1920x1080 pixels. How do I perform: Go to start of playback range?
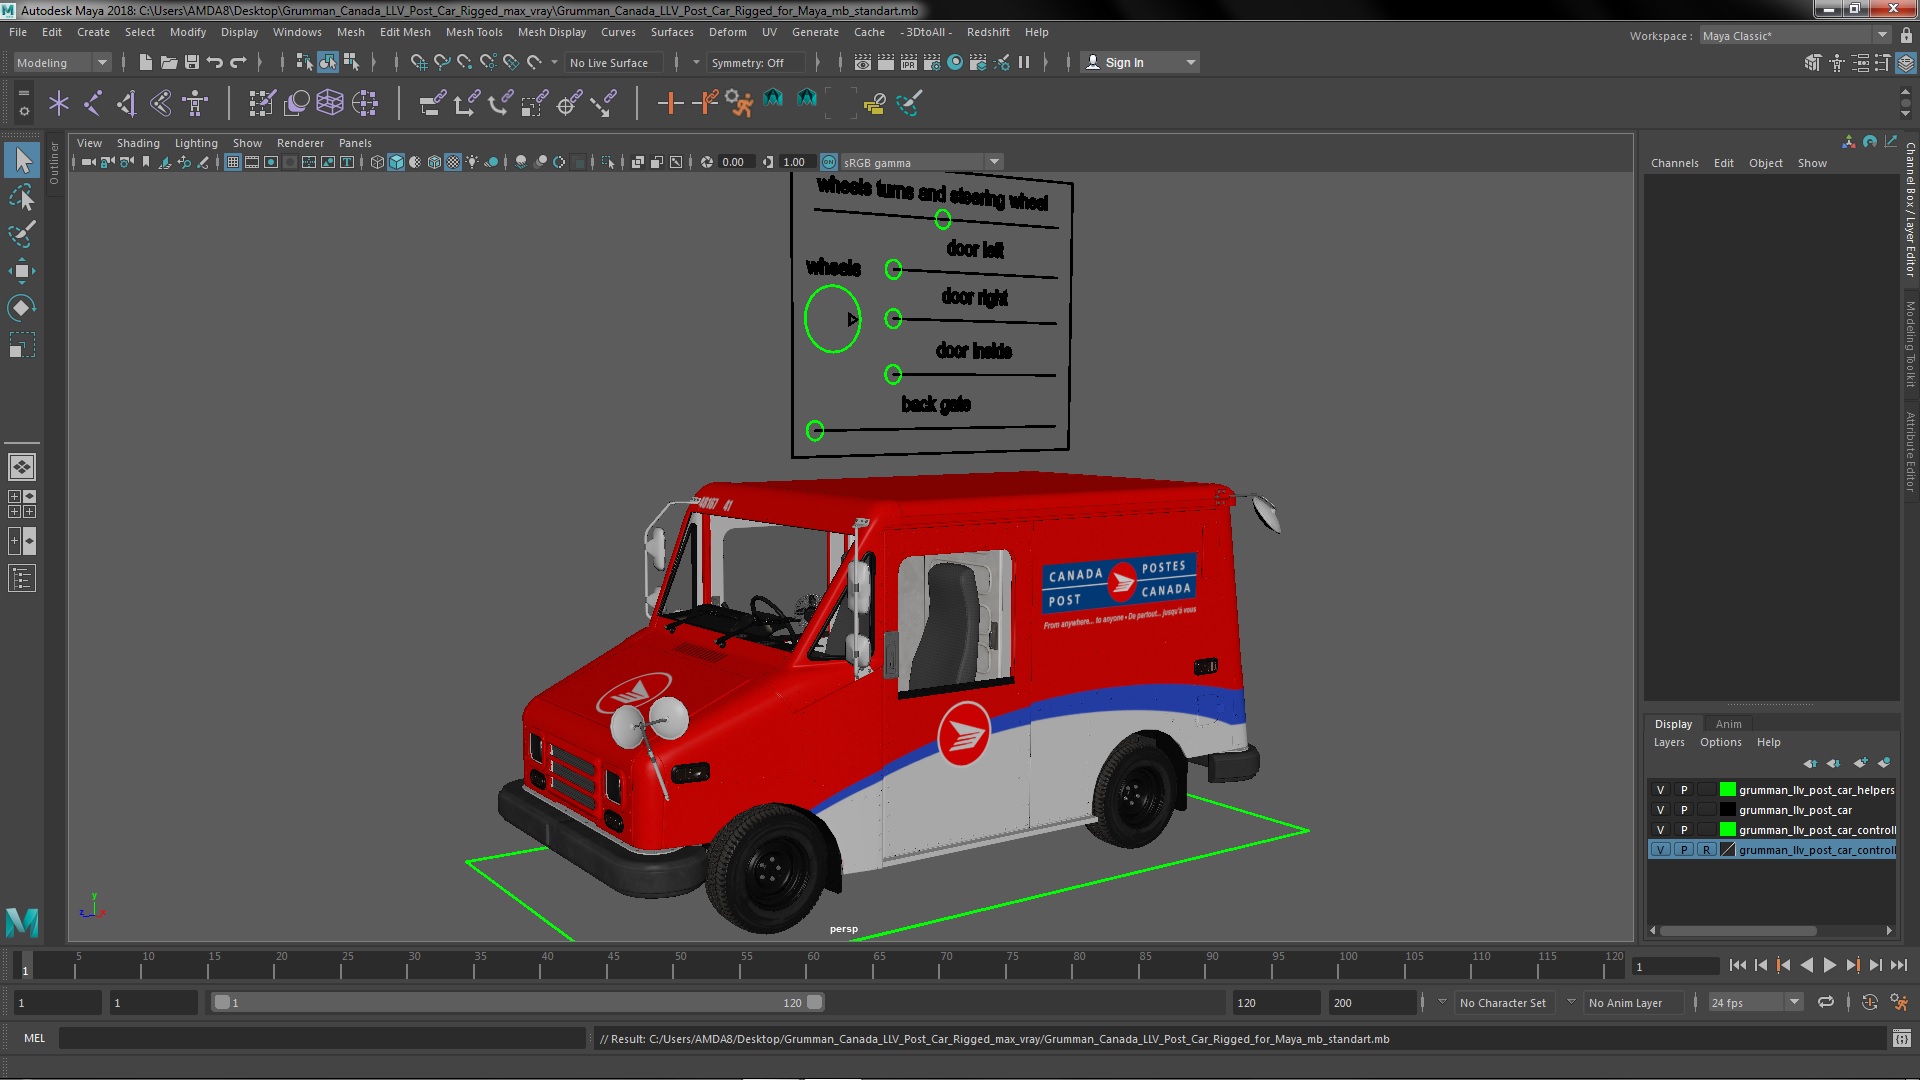point(1737,966)
